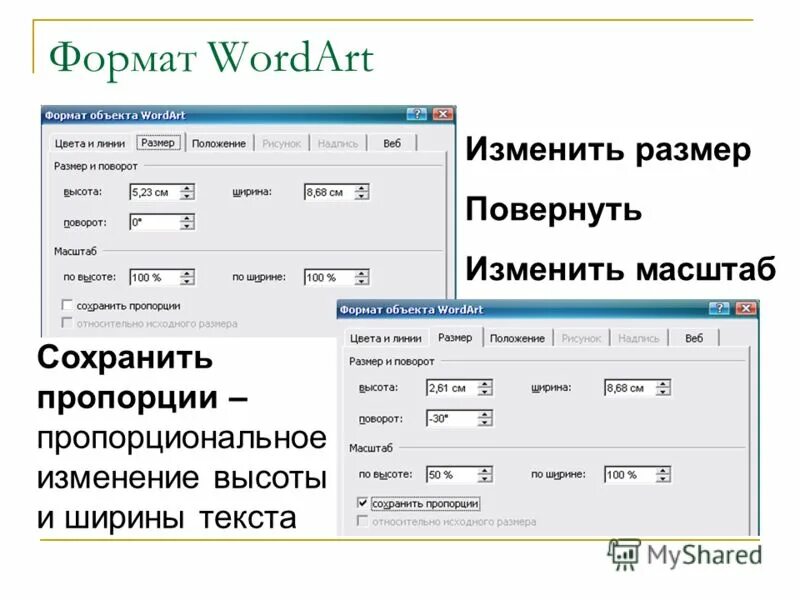The width and height of the screenshot is (800, 600).
Task: Select the Размер tab in upper dialog
Action: point(158,143)
